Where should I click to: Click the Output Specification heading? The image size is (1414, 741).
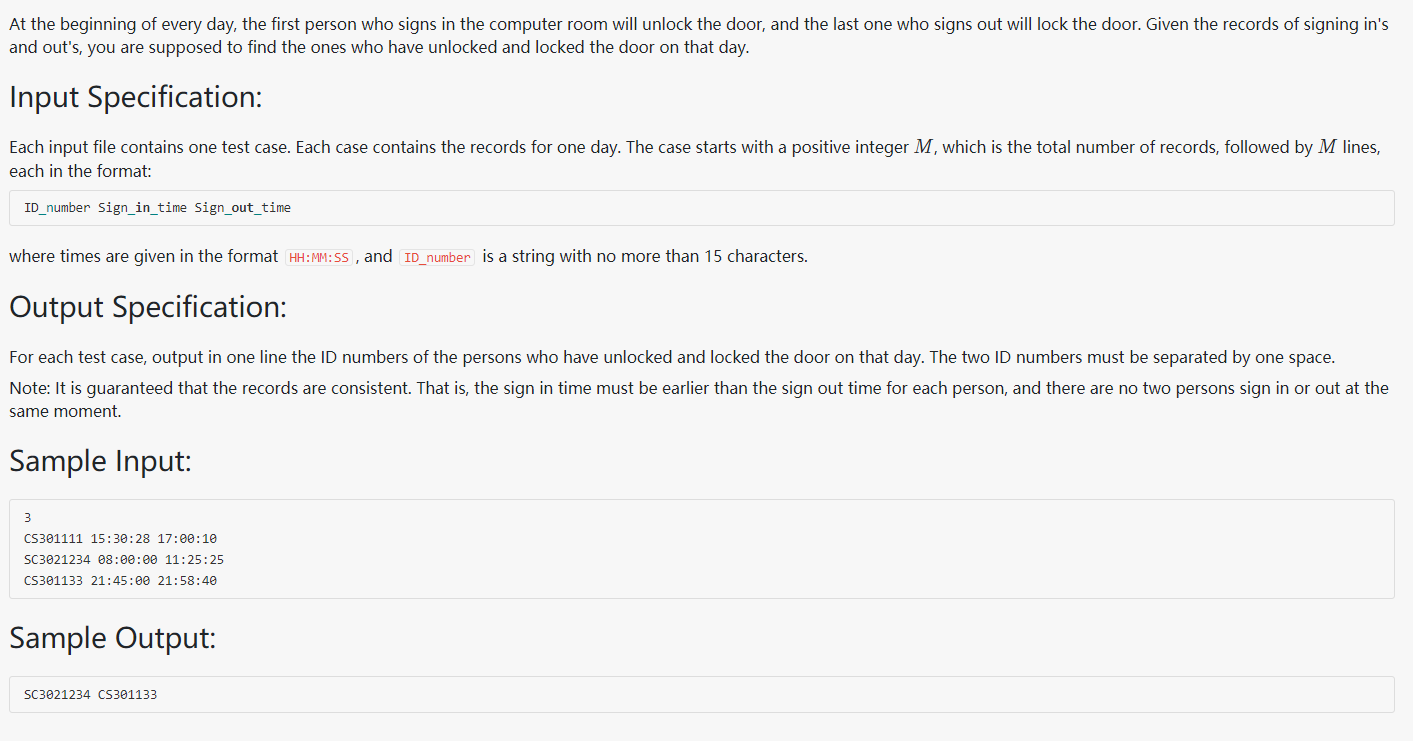click(x=148, y=307)
